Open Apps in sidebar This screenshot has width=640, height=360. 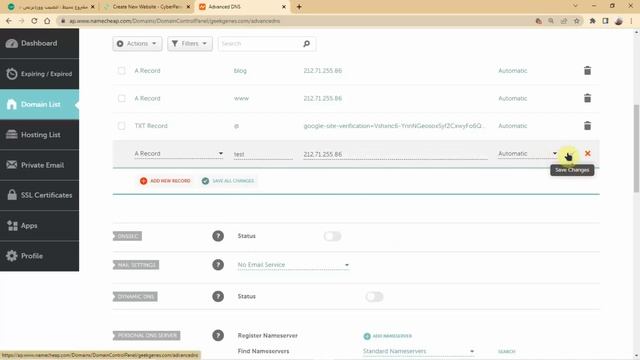[39, 225]
